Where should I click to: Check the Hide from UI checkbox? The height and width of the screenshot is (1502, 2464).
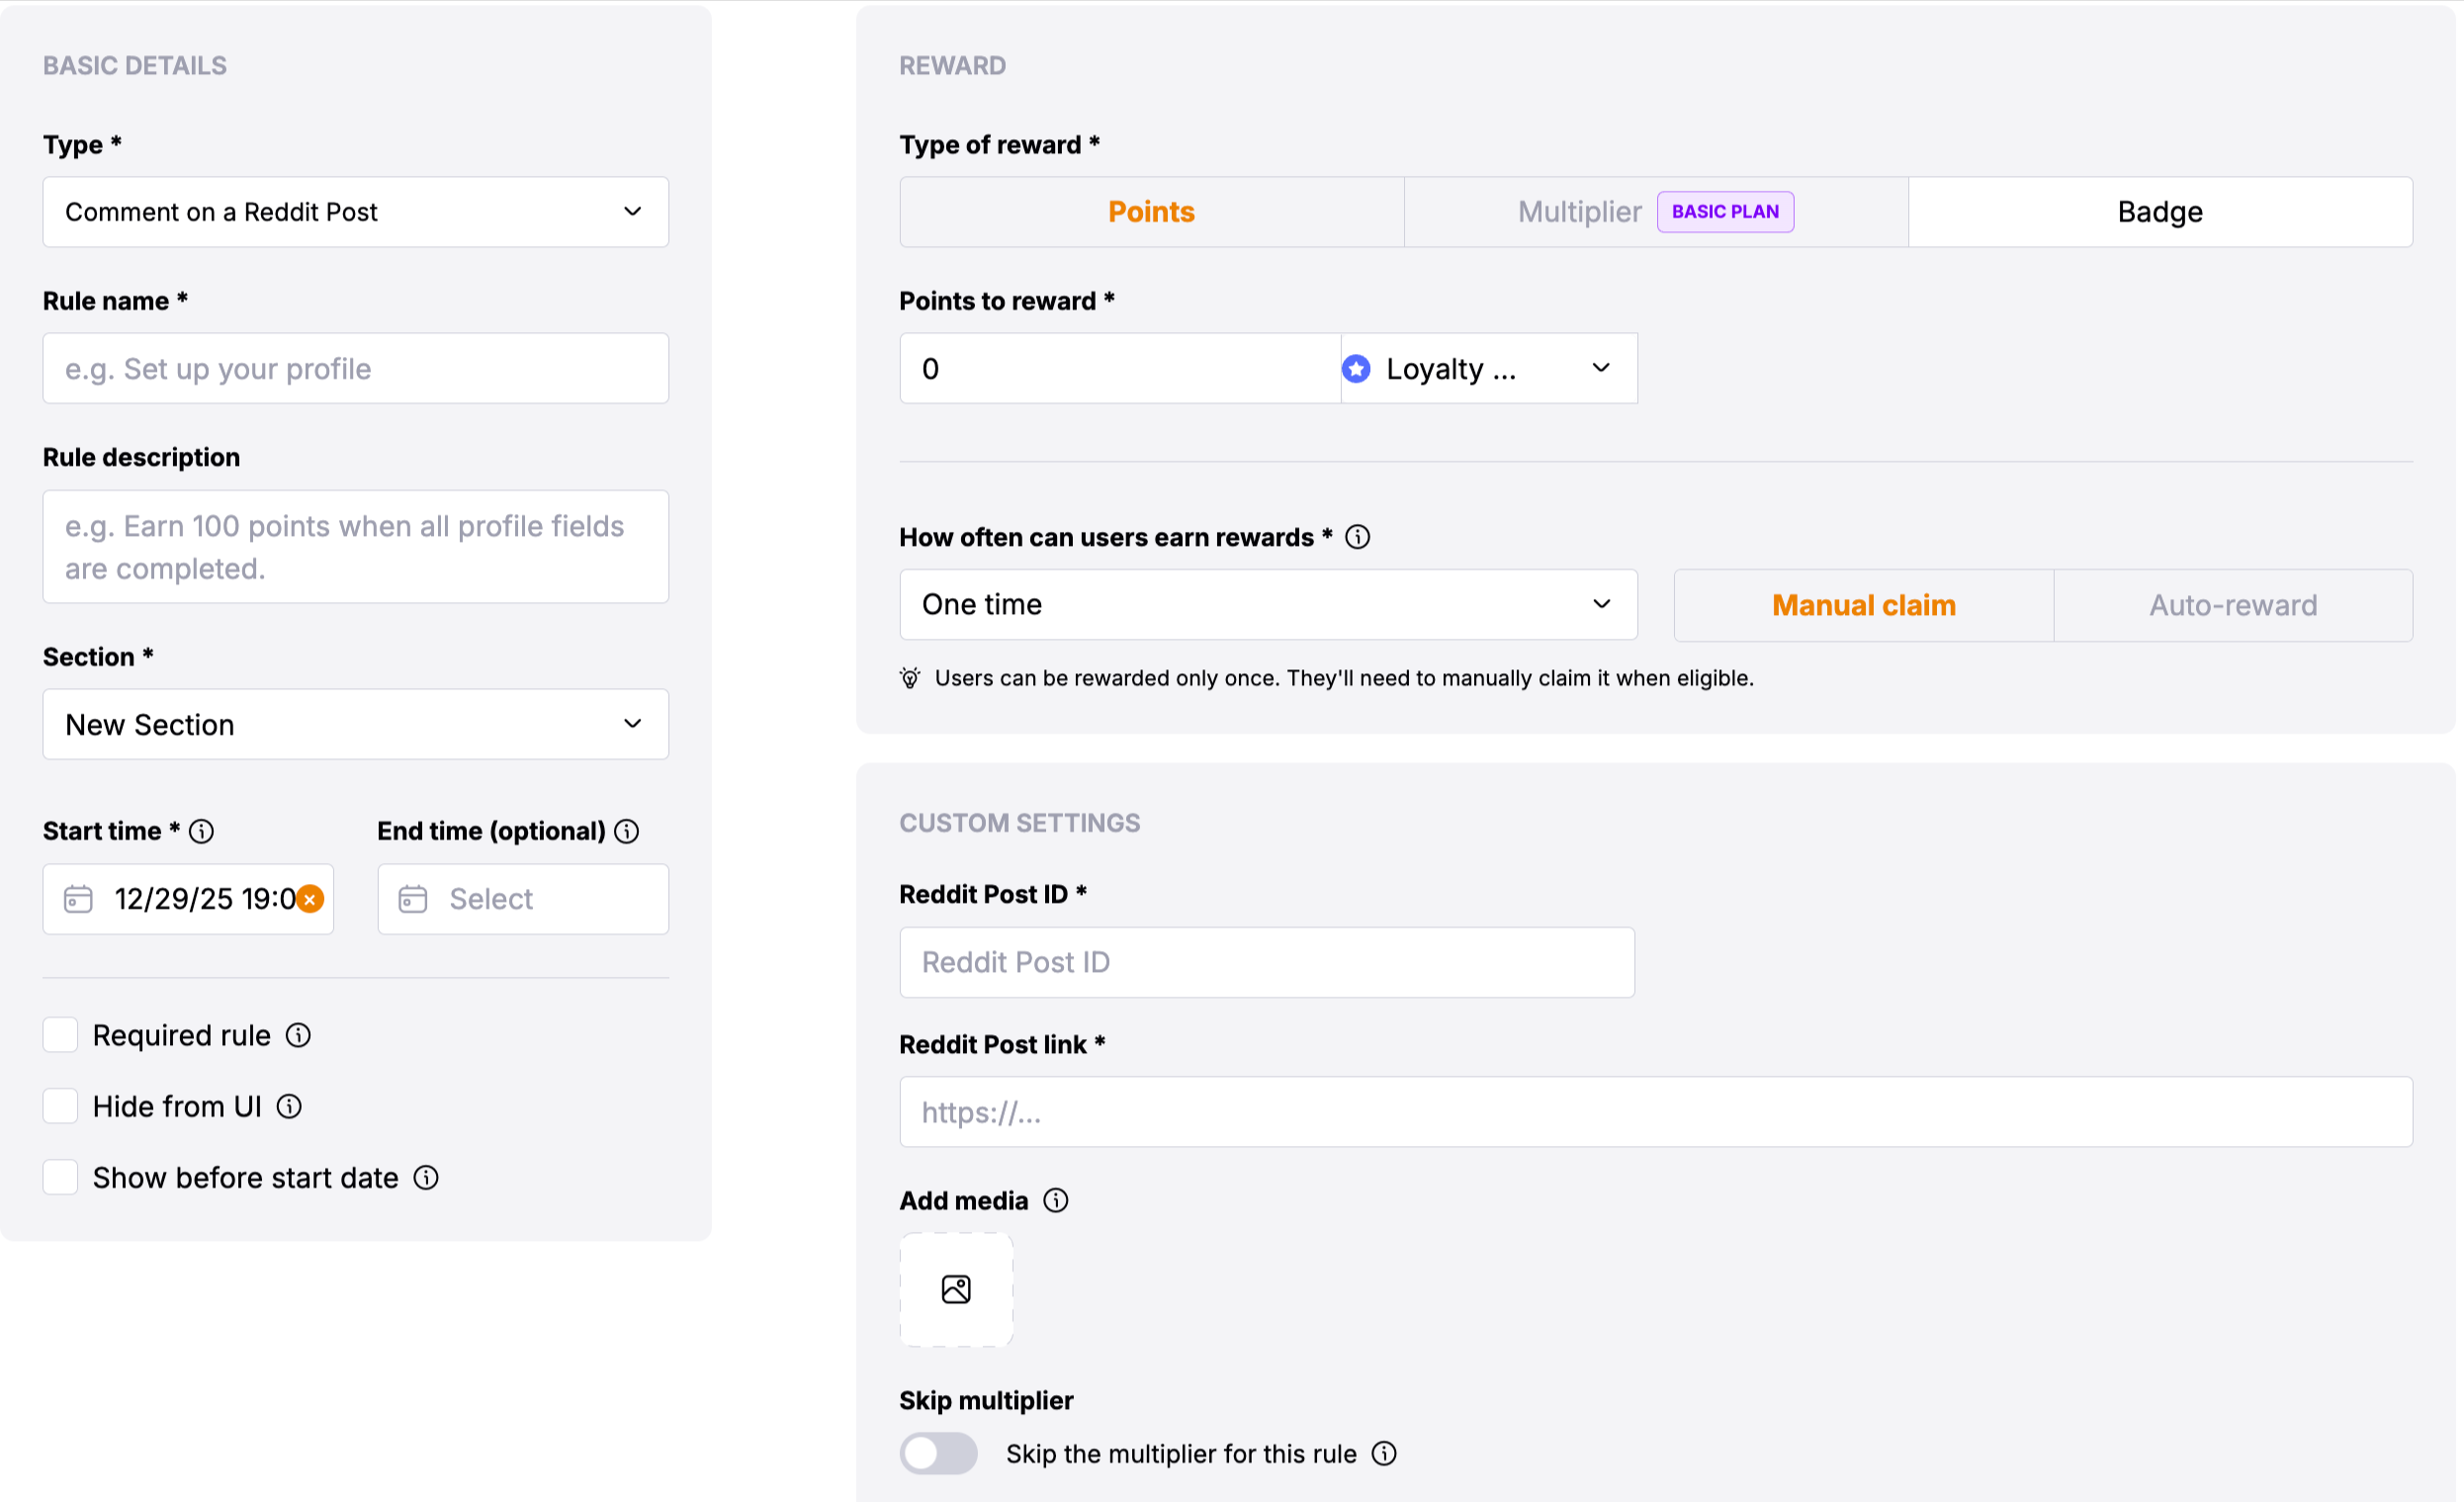point(60,1106)
